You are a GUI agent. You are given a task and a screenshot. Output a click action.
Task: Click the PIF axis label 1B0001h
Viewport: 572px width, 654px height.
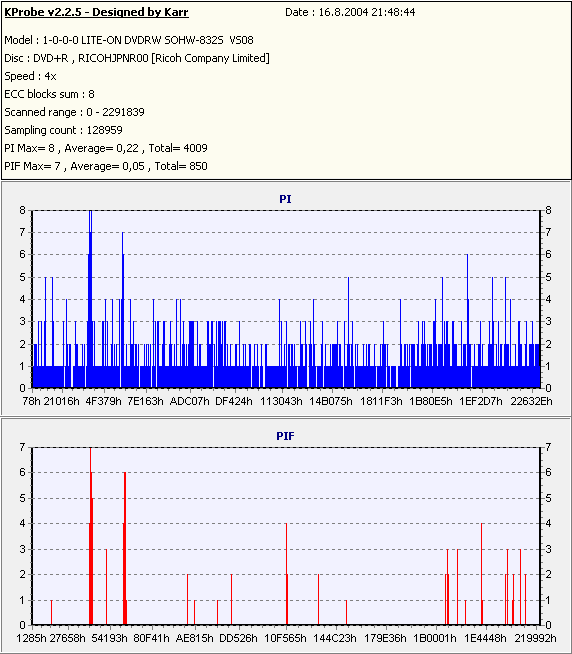point(435,638)
